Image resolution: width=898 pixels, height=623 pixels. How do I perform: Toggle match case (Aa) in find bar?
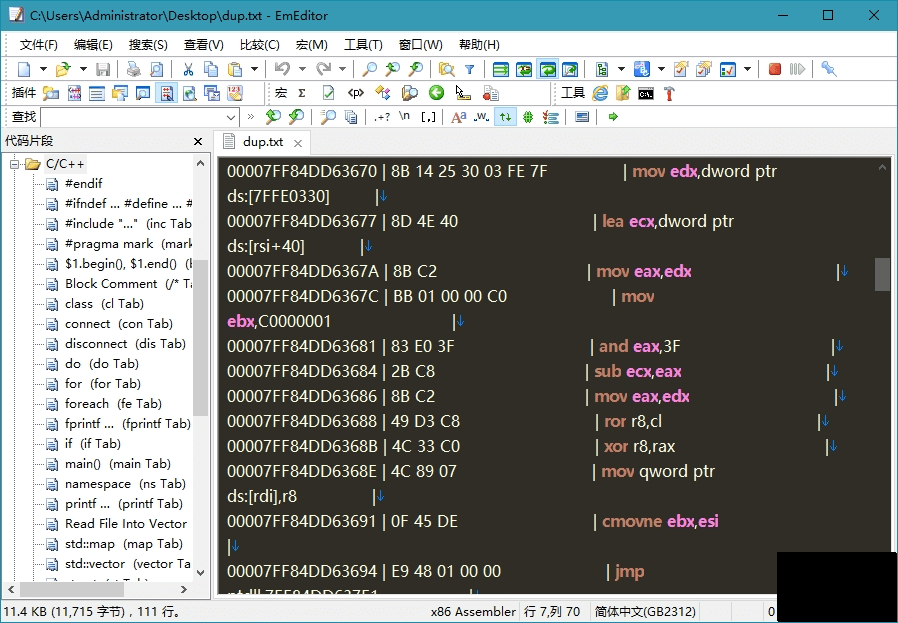point(458,117)
